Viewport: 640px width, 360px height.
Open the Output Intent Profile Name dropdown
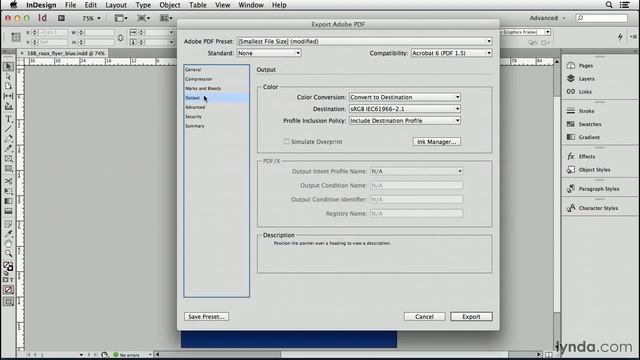tap(416, 171)
